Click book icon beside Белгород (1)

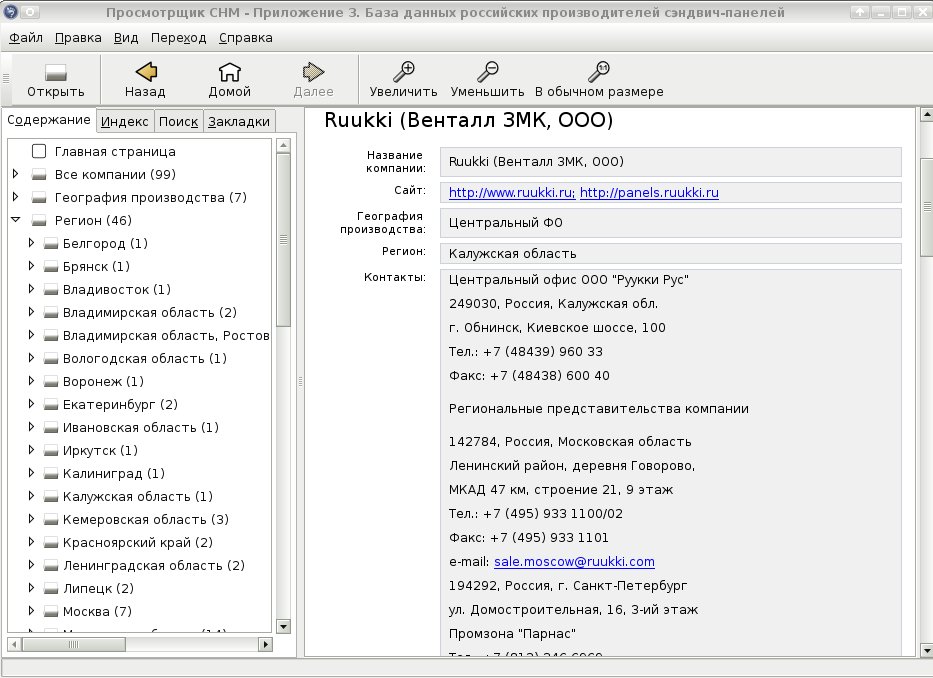(x=51, y=243)
